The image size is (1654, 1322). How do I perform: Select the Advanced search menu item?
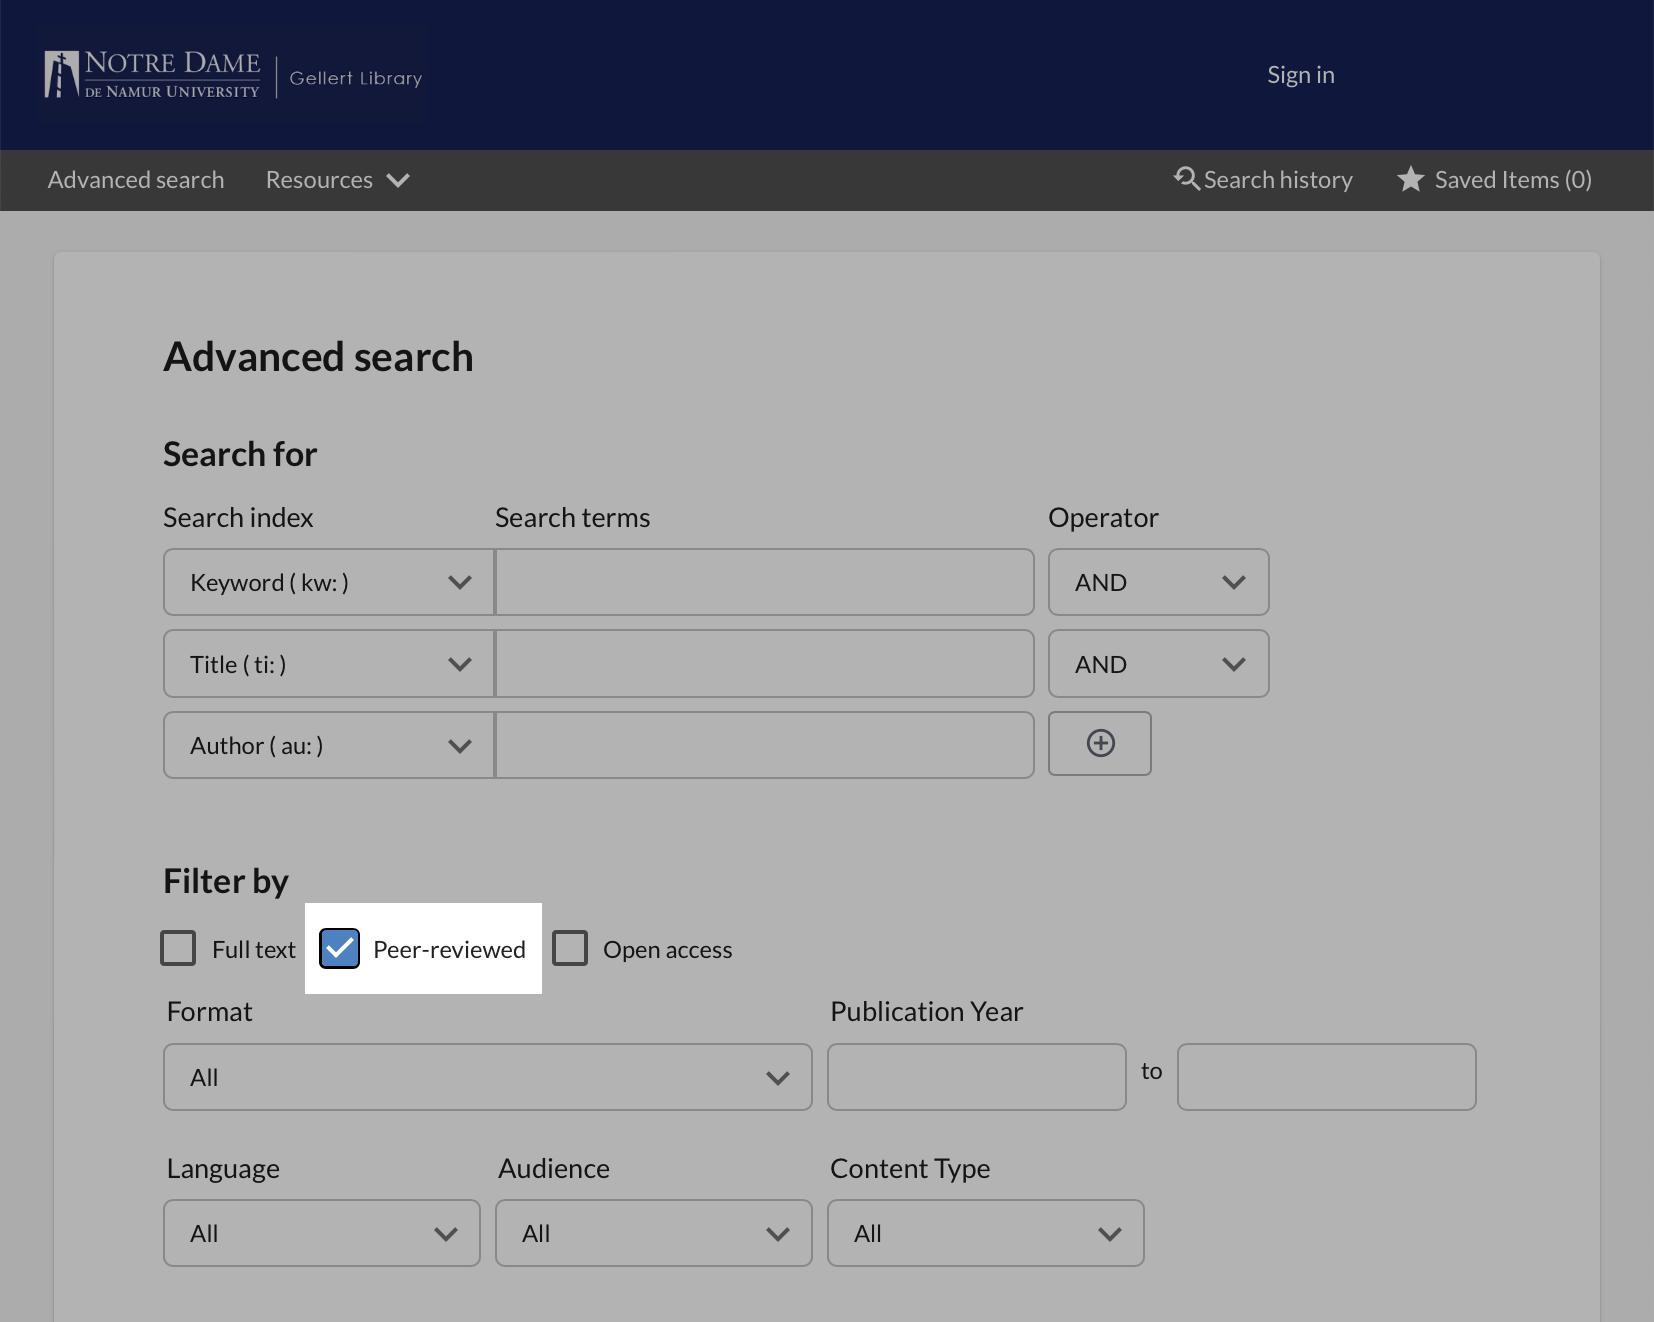[x=136, y=180]
